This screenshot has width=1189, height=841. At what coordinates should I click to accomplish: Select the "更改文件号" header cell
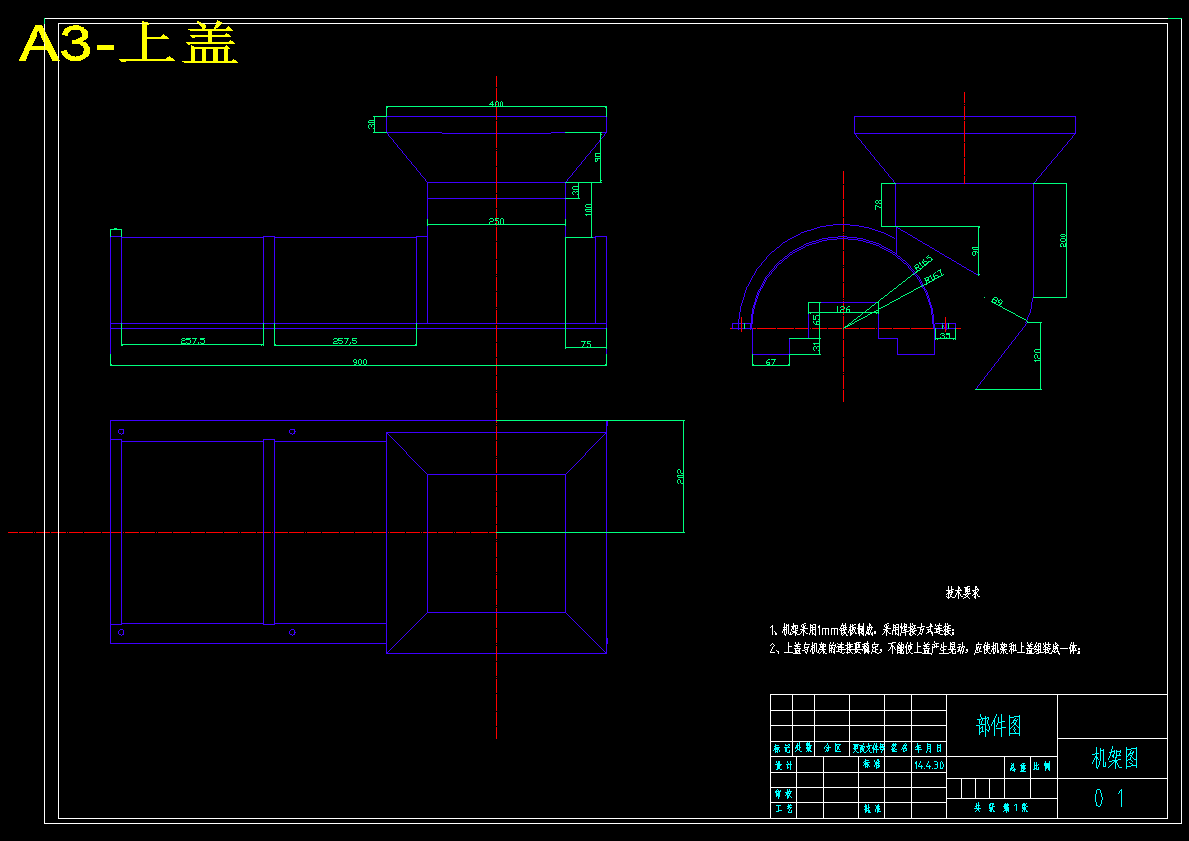pyautogui.click(x=867, y=748)
